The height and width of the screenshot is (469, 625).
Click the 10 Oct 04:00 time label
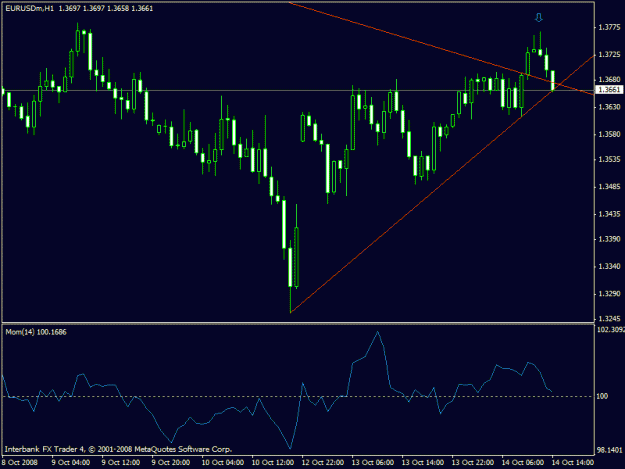click(x=222, y=462)
